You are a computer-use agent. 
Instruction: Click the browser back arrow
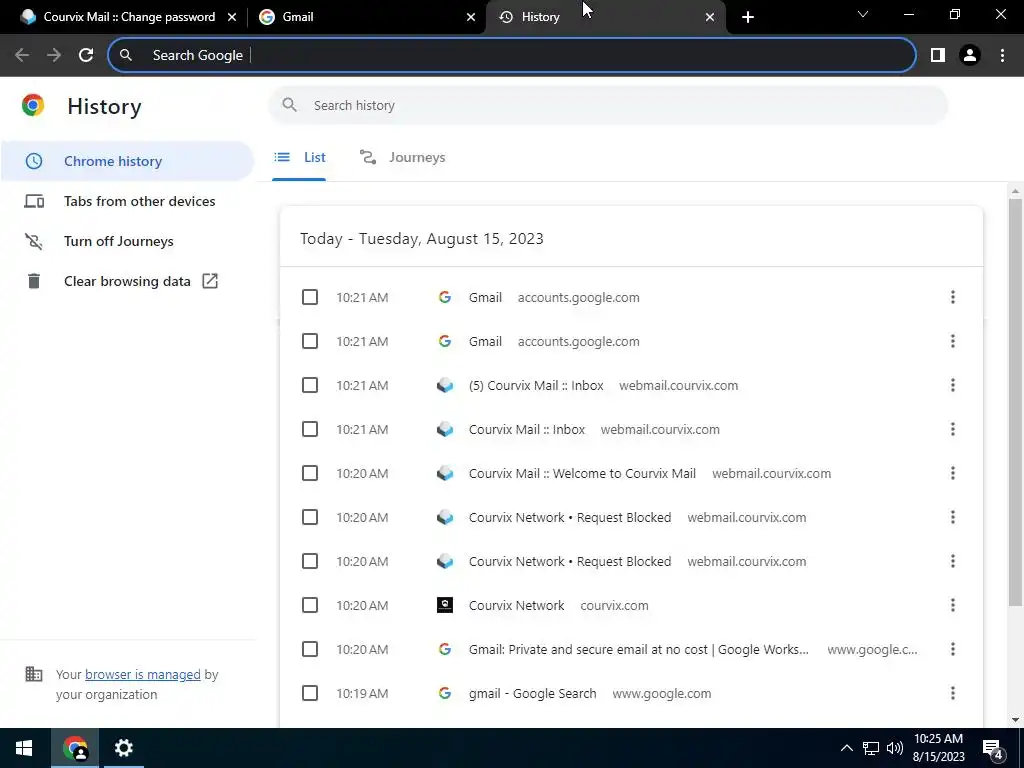pyautogui.click(x=22, y=55)
